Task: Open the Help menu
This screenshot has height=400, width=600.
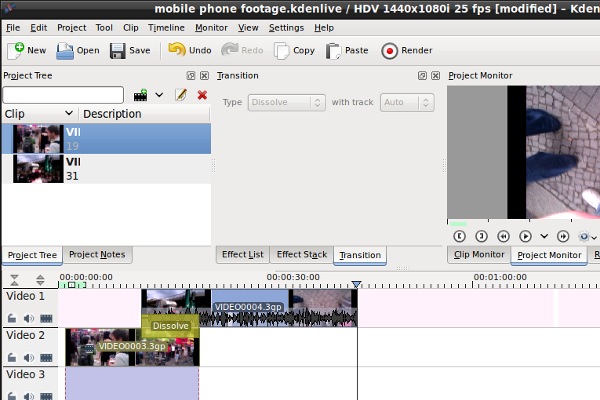Action: pyautogui.click(x=324, y=28)
